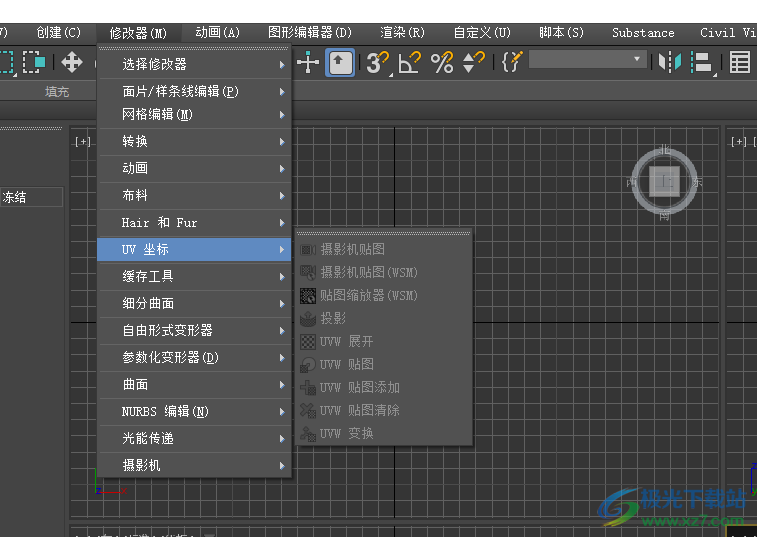The height and width of the screenshot is (537, 757).
Task: Expand the 面片/样条线编辑(P) submenu
Action: [195, 91]
